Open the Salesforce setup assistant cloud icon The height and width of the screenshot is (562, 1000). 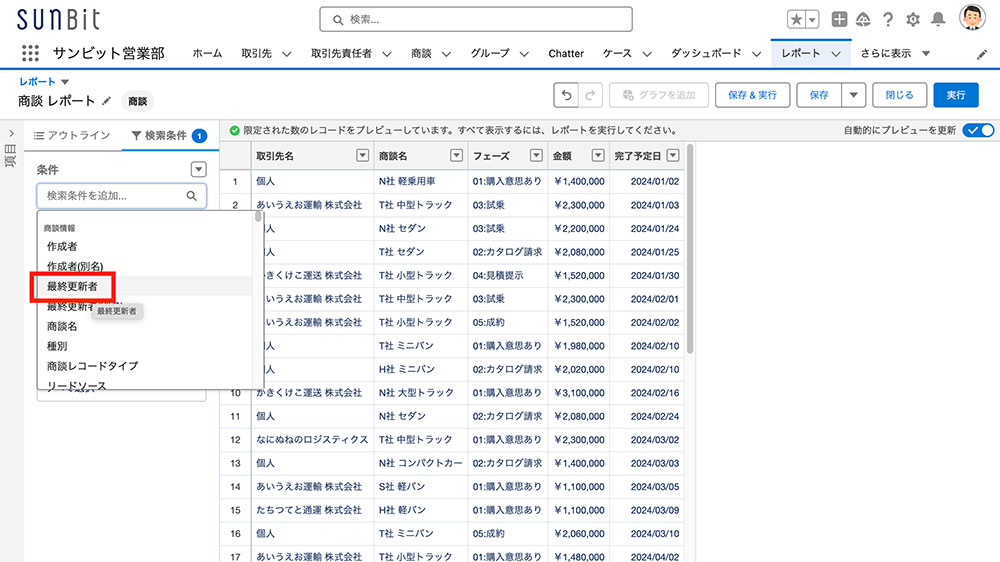863,20
